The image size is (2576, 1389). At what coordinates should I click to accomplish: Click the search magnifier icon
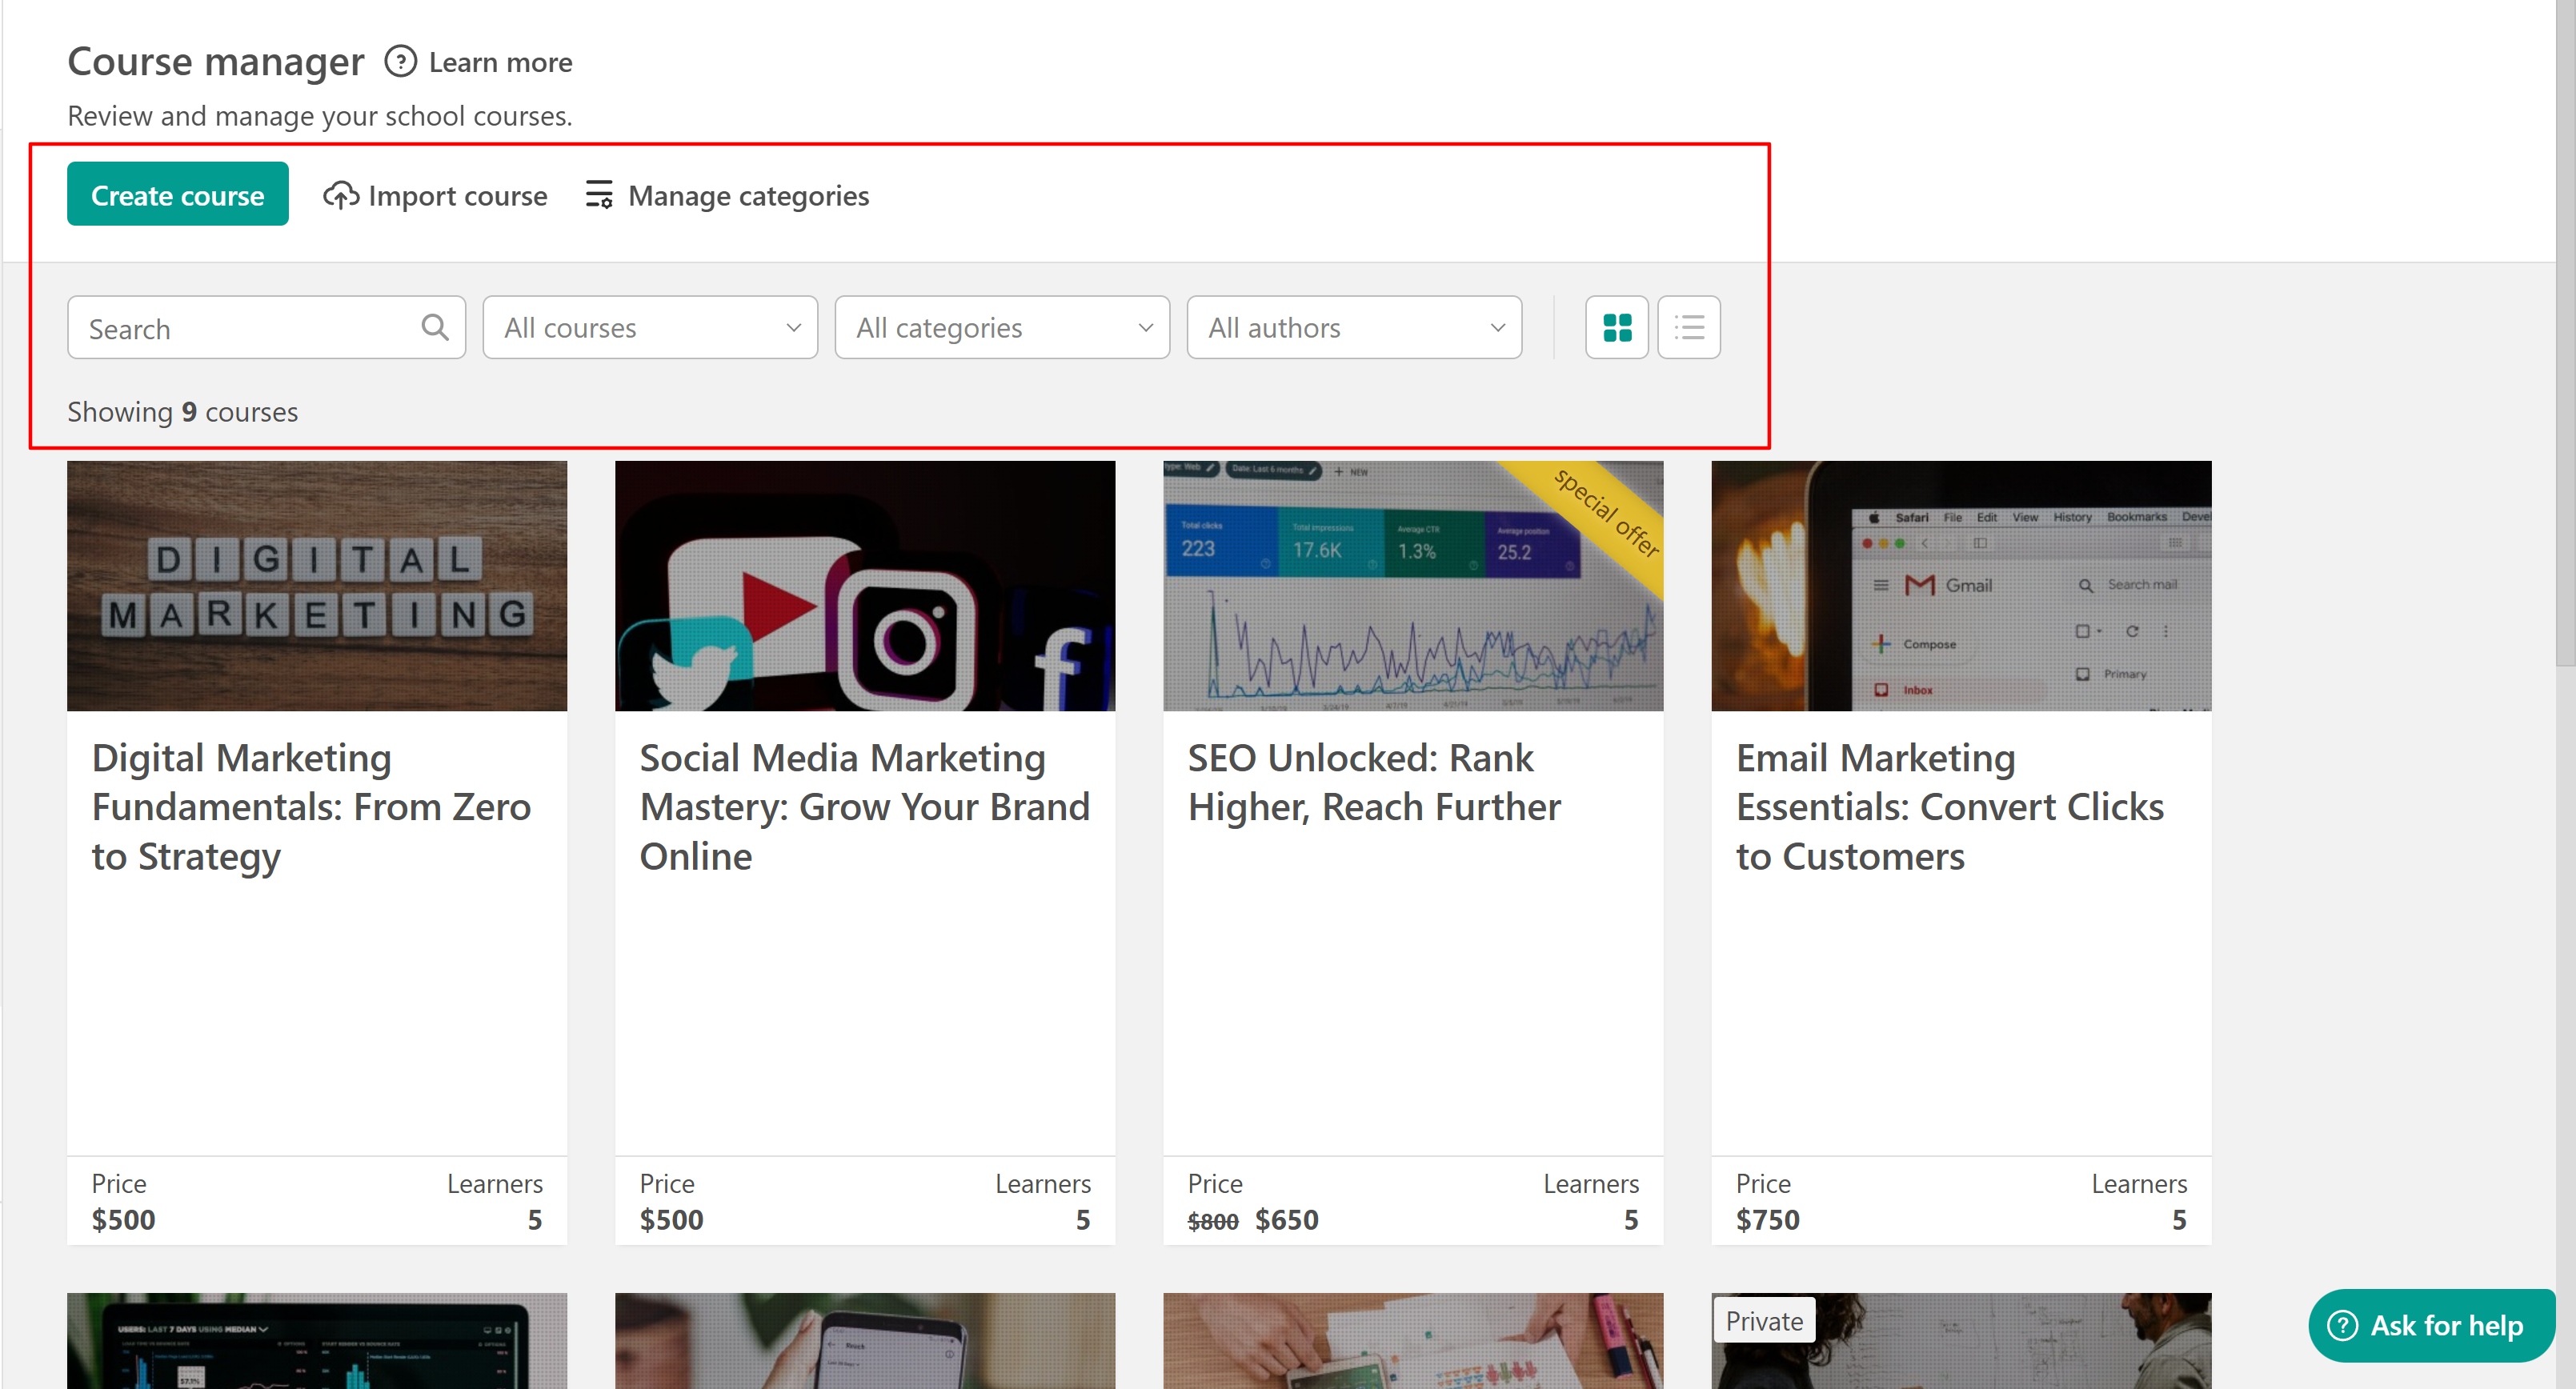pos(435,327)
